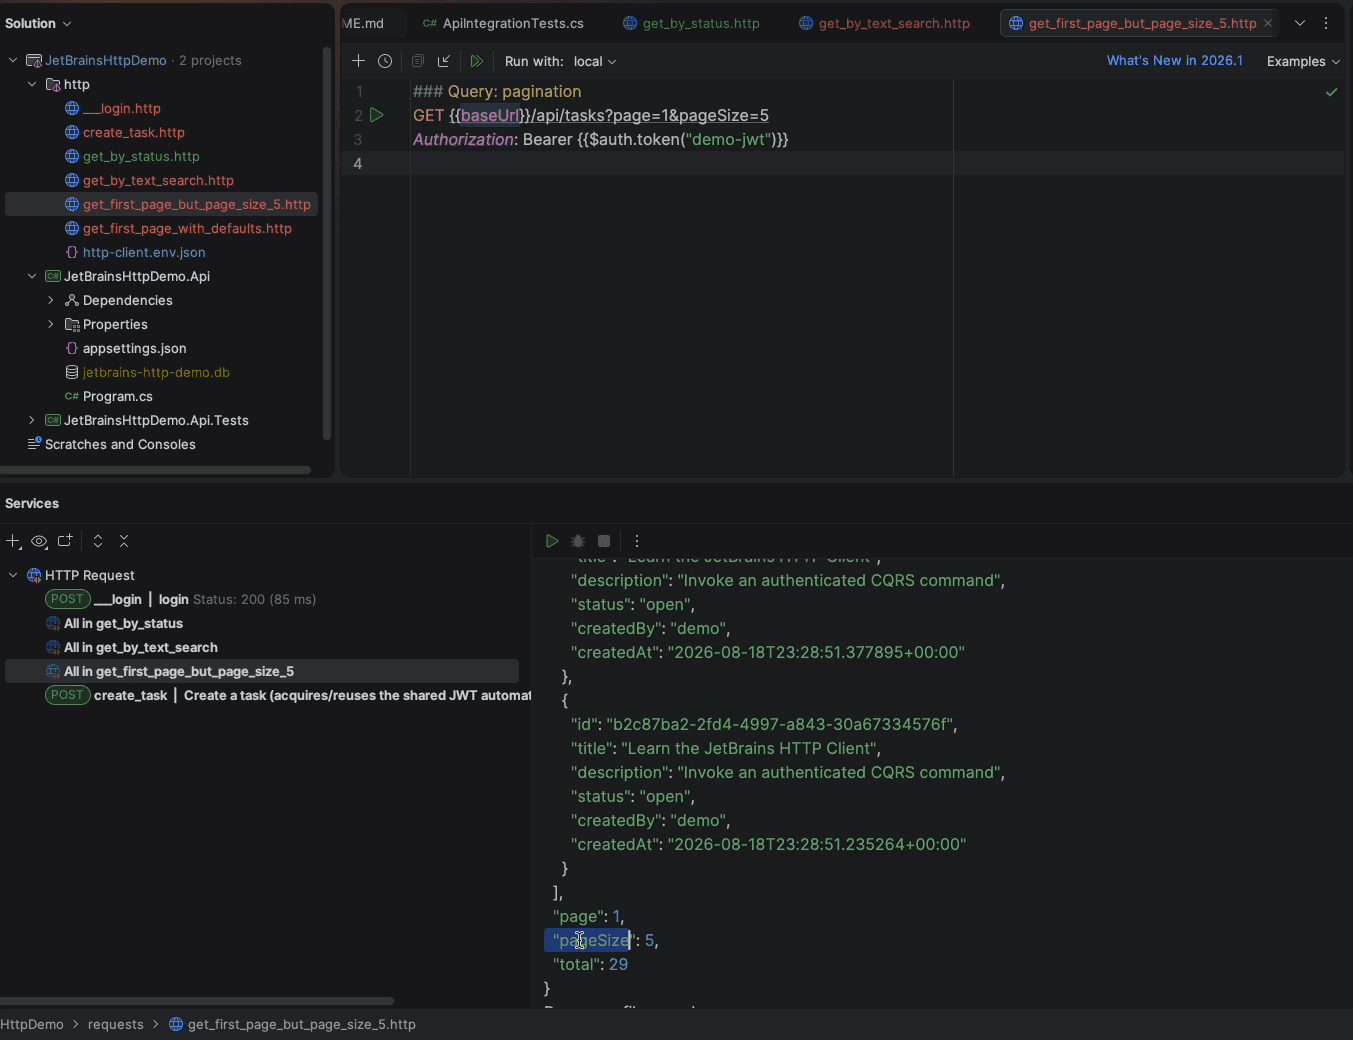Click the green inspection checkmark in the editor
1353x1040 pixels.
[1331, 92]
